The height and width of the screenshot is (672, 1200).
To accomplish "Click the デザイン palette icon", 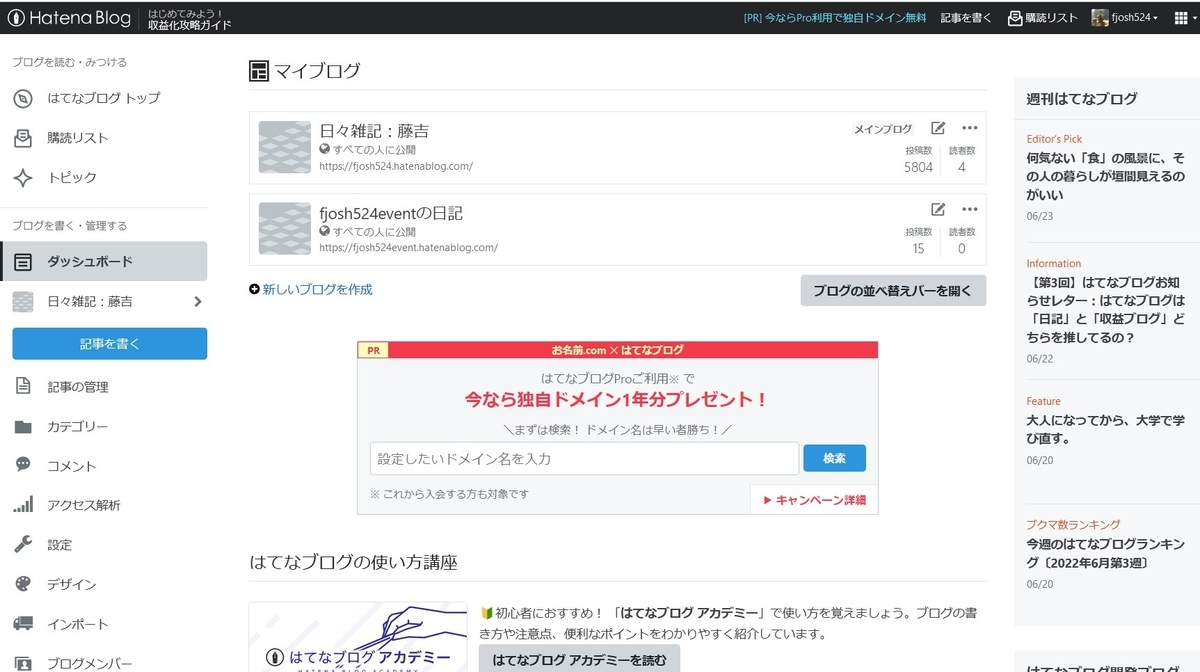I will [x=23, y=584].
